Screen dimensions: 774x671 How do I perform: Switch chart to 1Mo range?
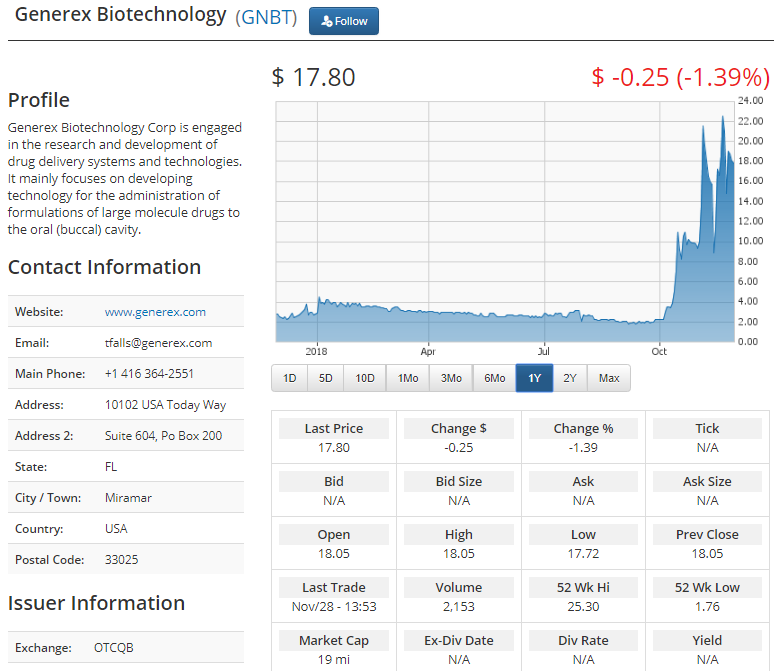click(408, 378)
